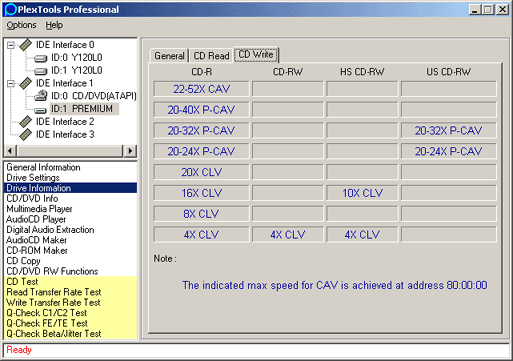513x361 pixels.
Task: Select IDE Interface 0 in tree
Action: click(65, 45)
